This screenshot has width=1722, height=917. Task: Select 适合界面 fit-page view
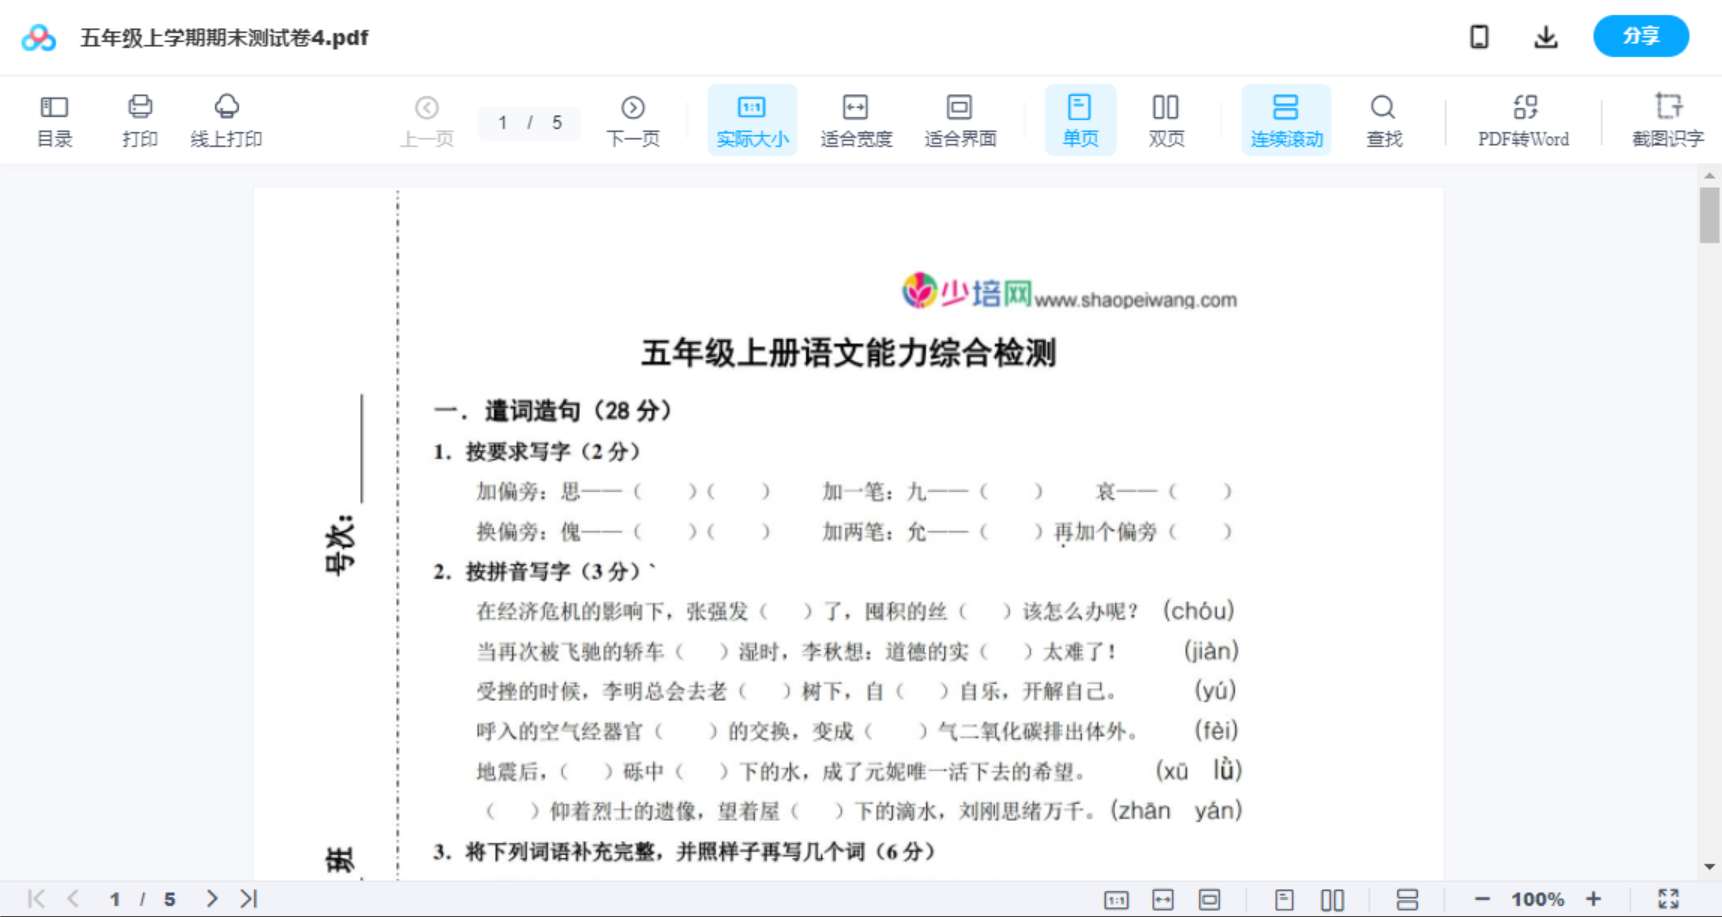960,119
